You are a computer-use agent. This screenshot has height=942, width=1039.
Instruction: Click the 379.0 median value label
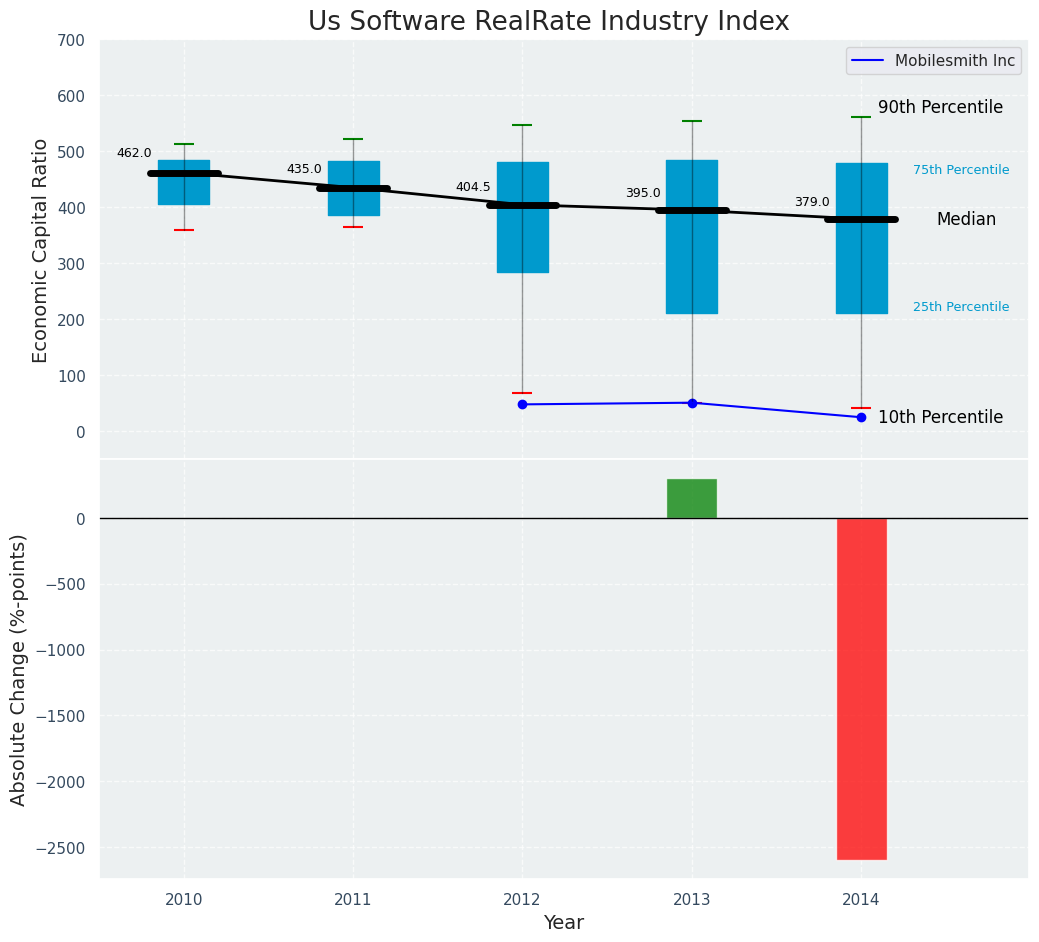pos(812,202)
